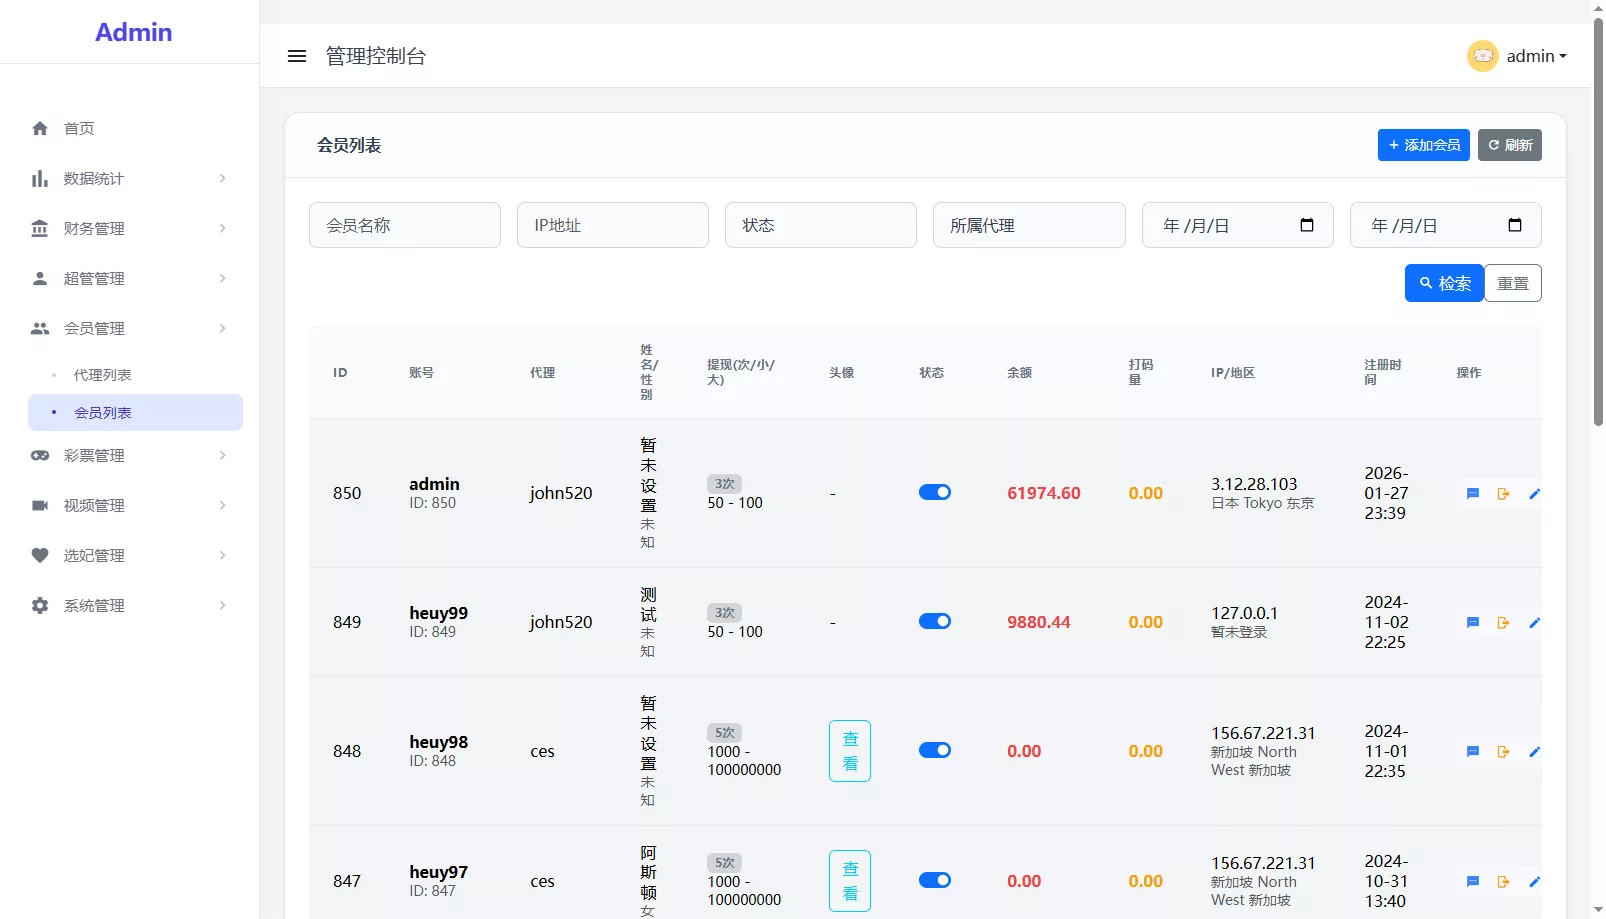The width and height of the screenshot is (1606, 919).
Task: Open the message icon for admin row
Action: [1472, 493]
